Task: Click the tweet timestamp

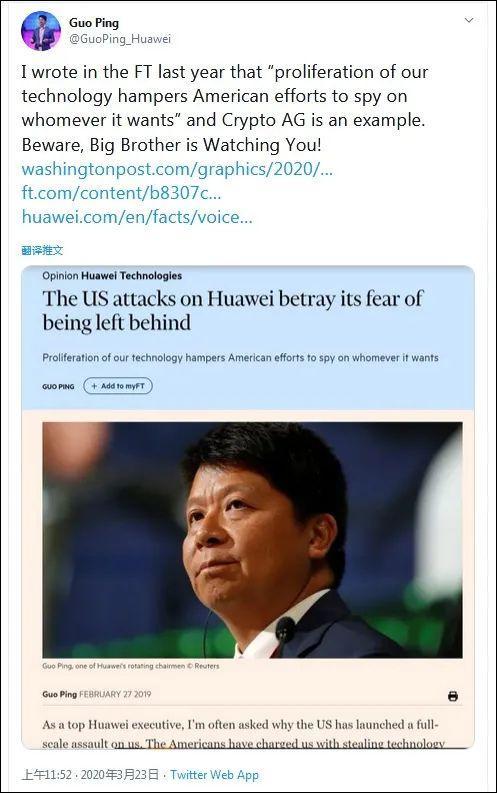Action: [x=91, y=775]
